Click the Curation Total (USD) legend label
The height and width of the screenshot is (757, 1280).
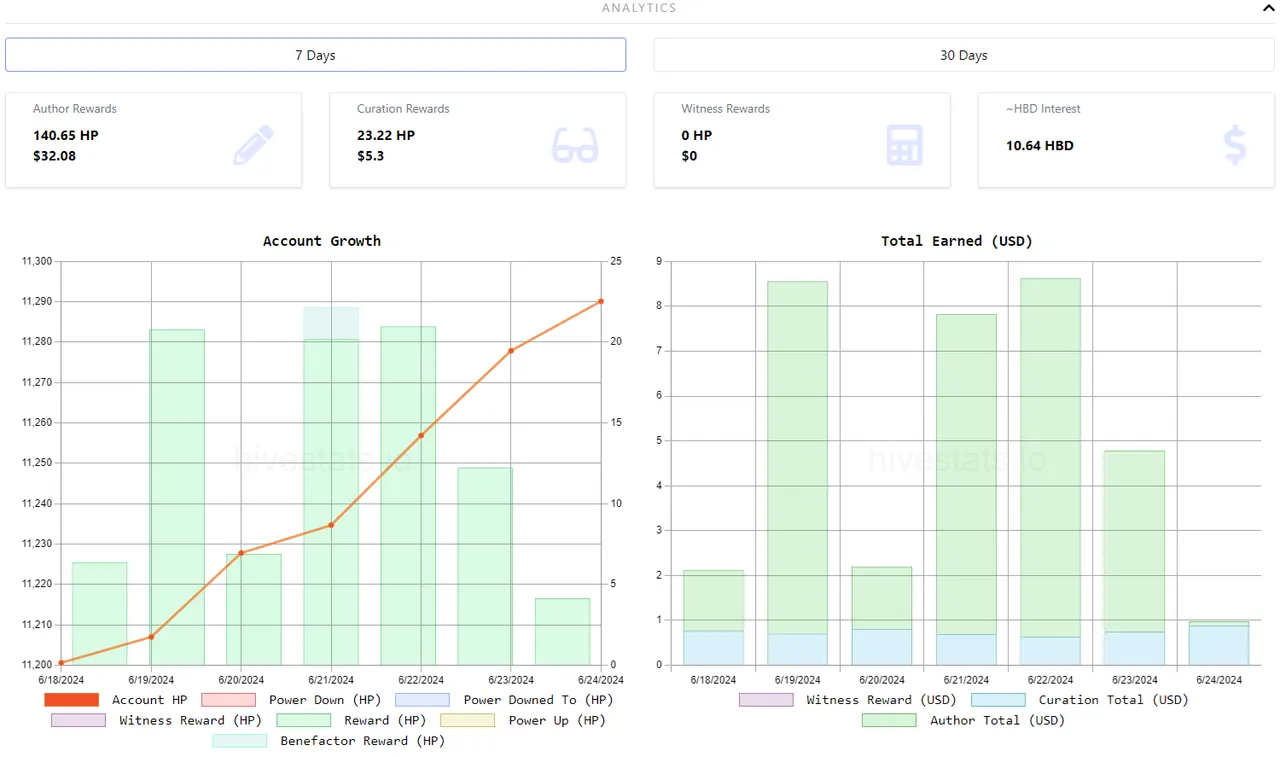pos(1113,700)
